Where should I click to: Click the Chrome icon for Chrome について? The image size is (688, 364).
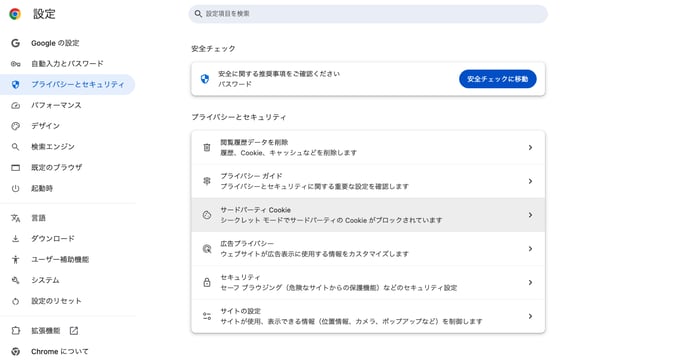click(15, 351)
